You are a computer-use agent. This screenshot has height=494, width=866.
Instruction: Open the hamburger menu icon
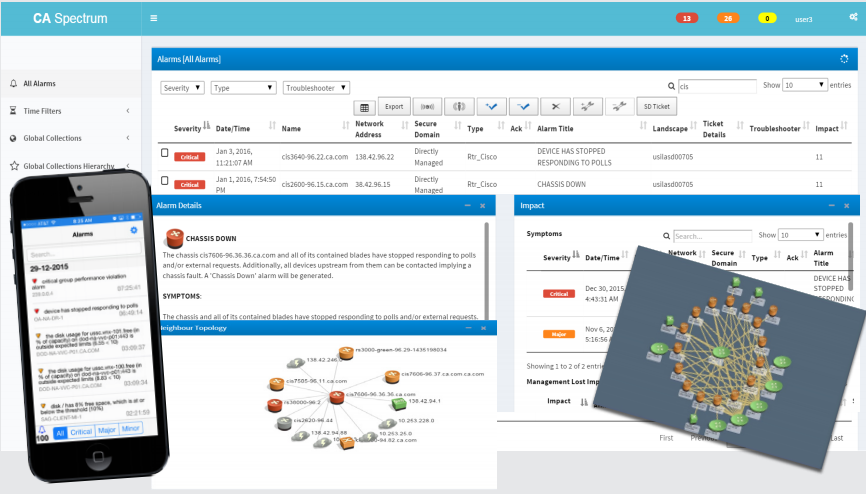[x=154, y=18]
